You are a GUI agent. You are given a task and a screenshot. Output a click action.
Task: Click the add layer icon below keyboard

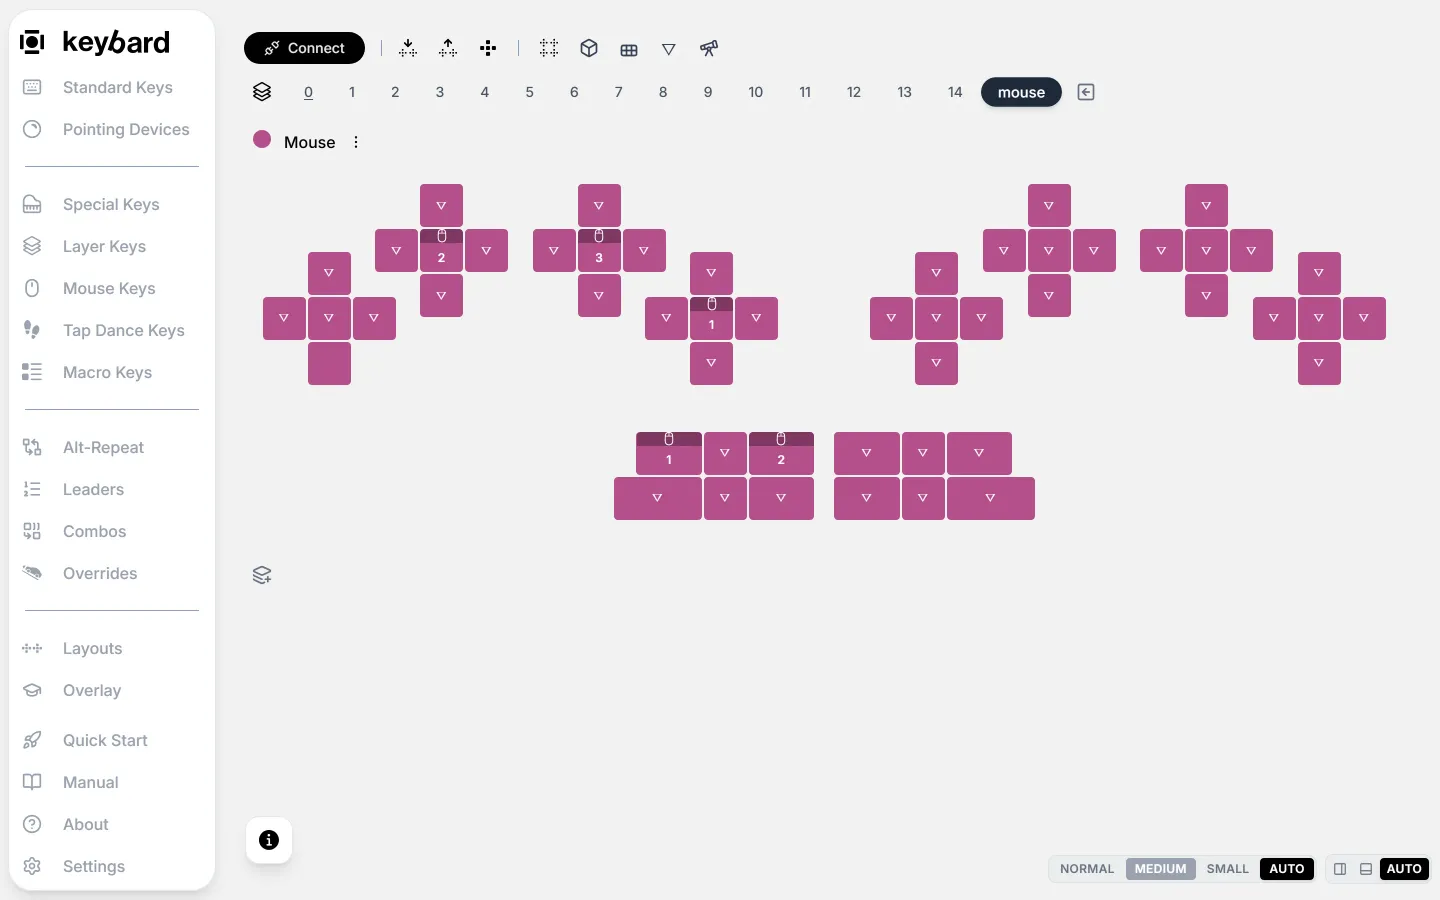click(262, 575)
